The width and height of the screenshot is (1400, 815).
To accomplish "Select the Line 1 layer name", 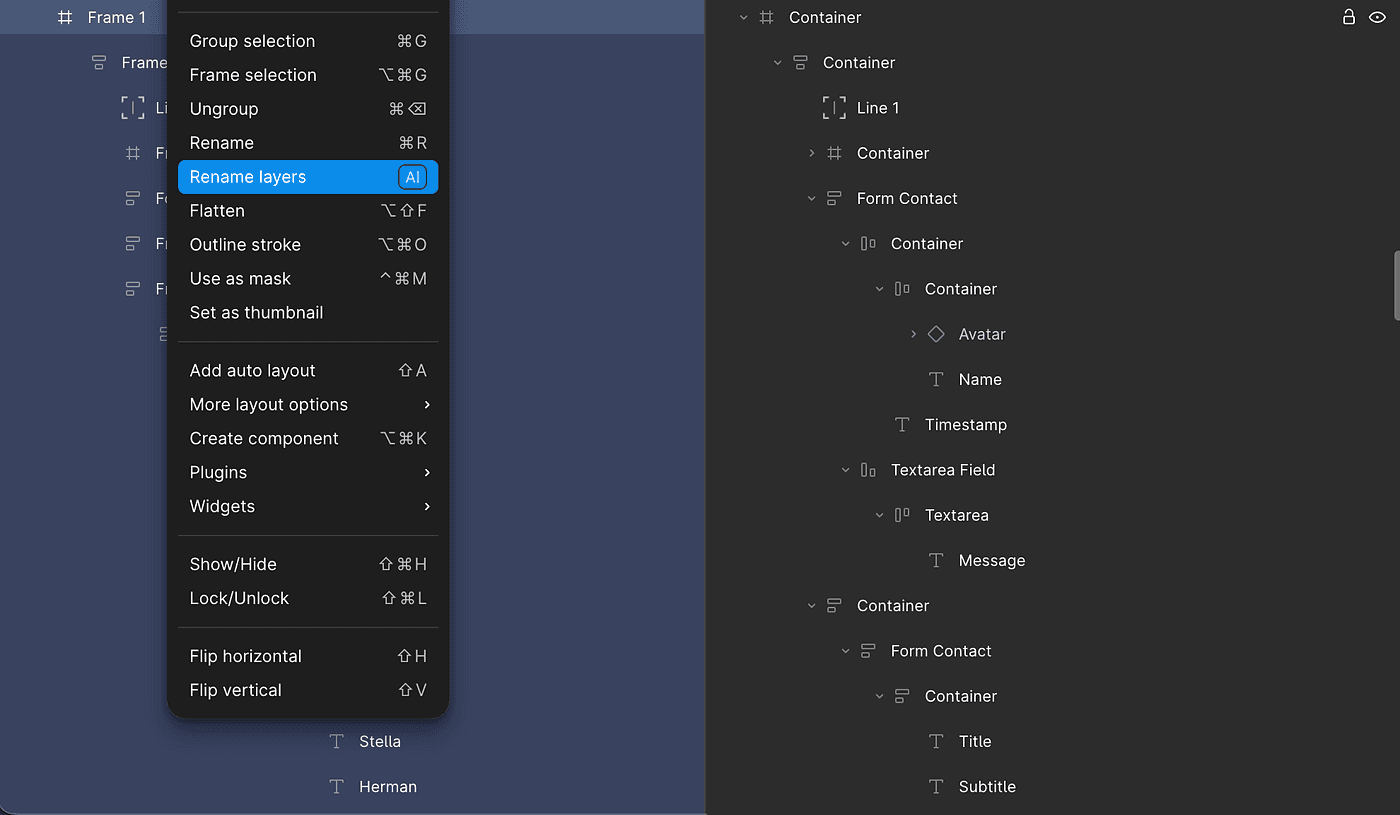I will tap(878, 108).
